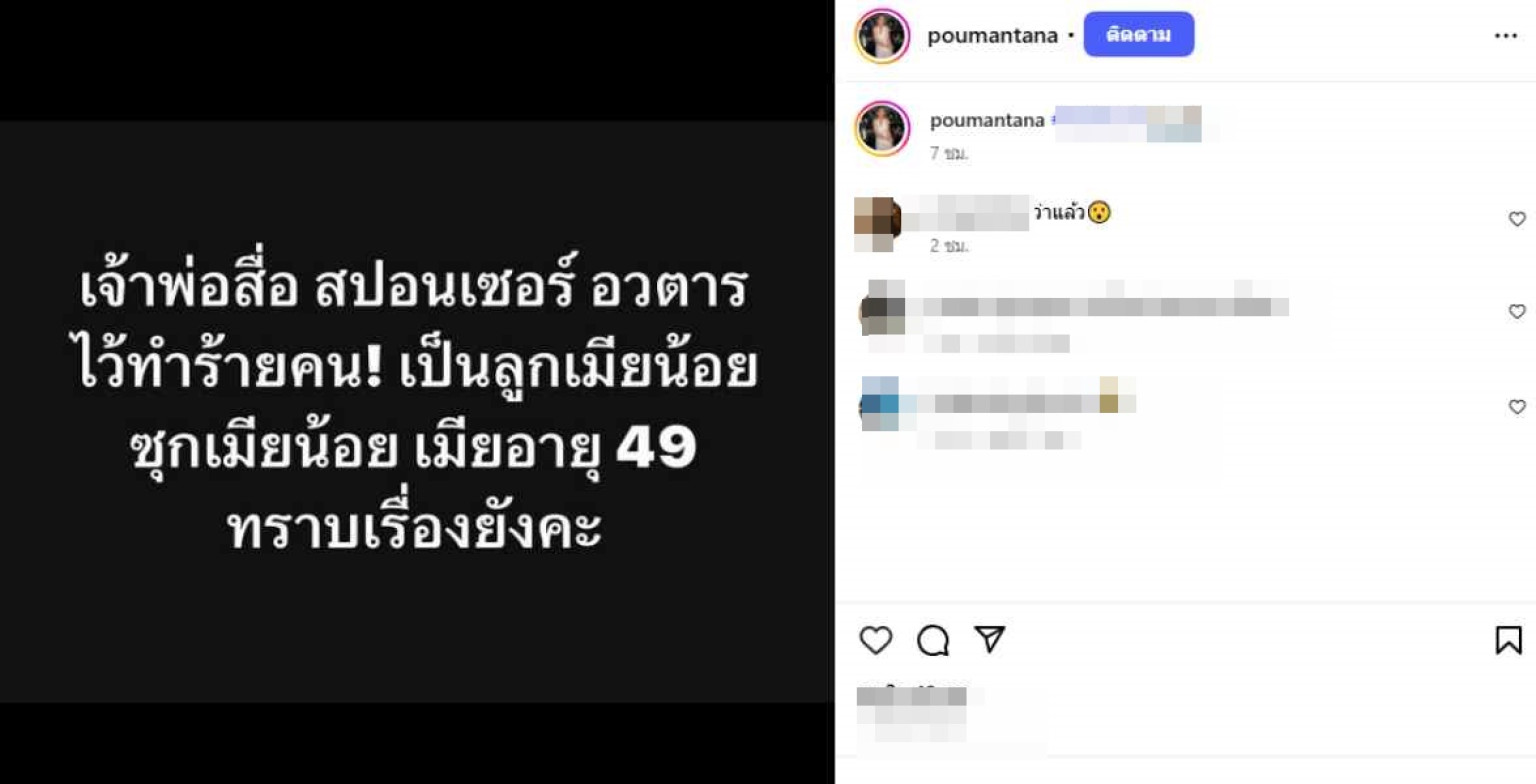Click the 2 ชม. comment timestamp
Image resolution: width=1536 pixels, height=784 pixels.
point(950,246)
